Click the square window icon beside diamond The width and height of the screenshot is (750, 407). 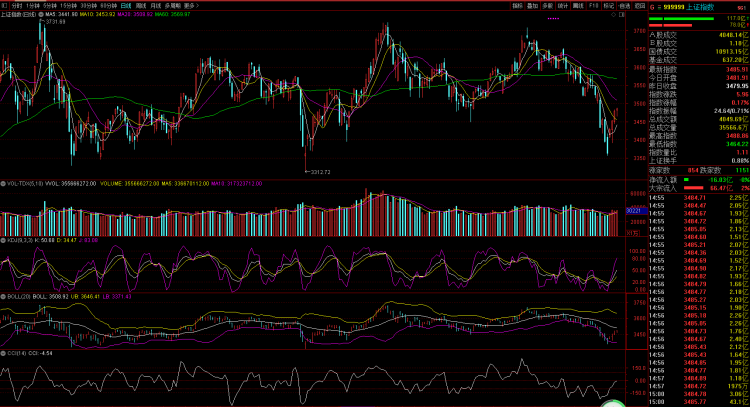click(622, 15)
